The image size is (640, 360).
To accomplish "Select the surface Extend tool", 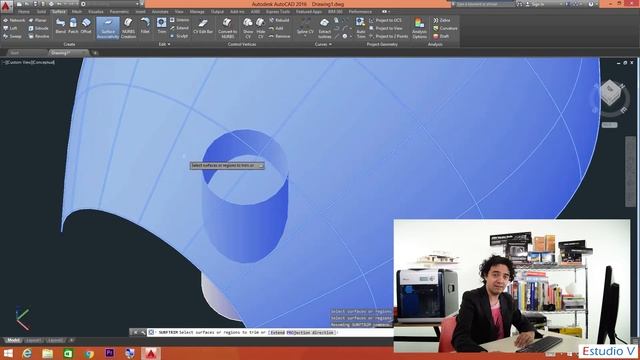I will click(x=179, y=28).
